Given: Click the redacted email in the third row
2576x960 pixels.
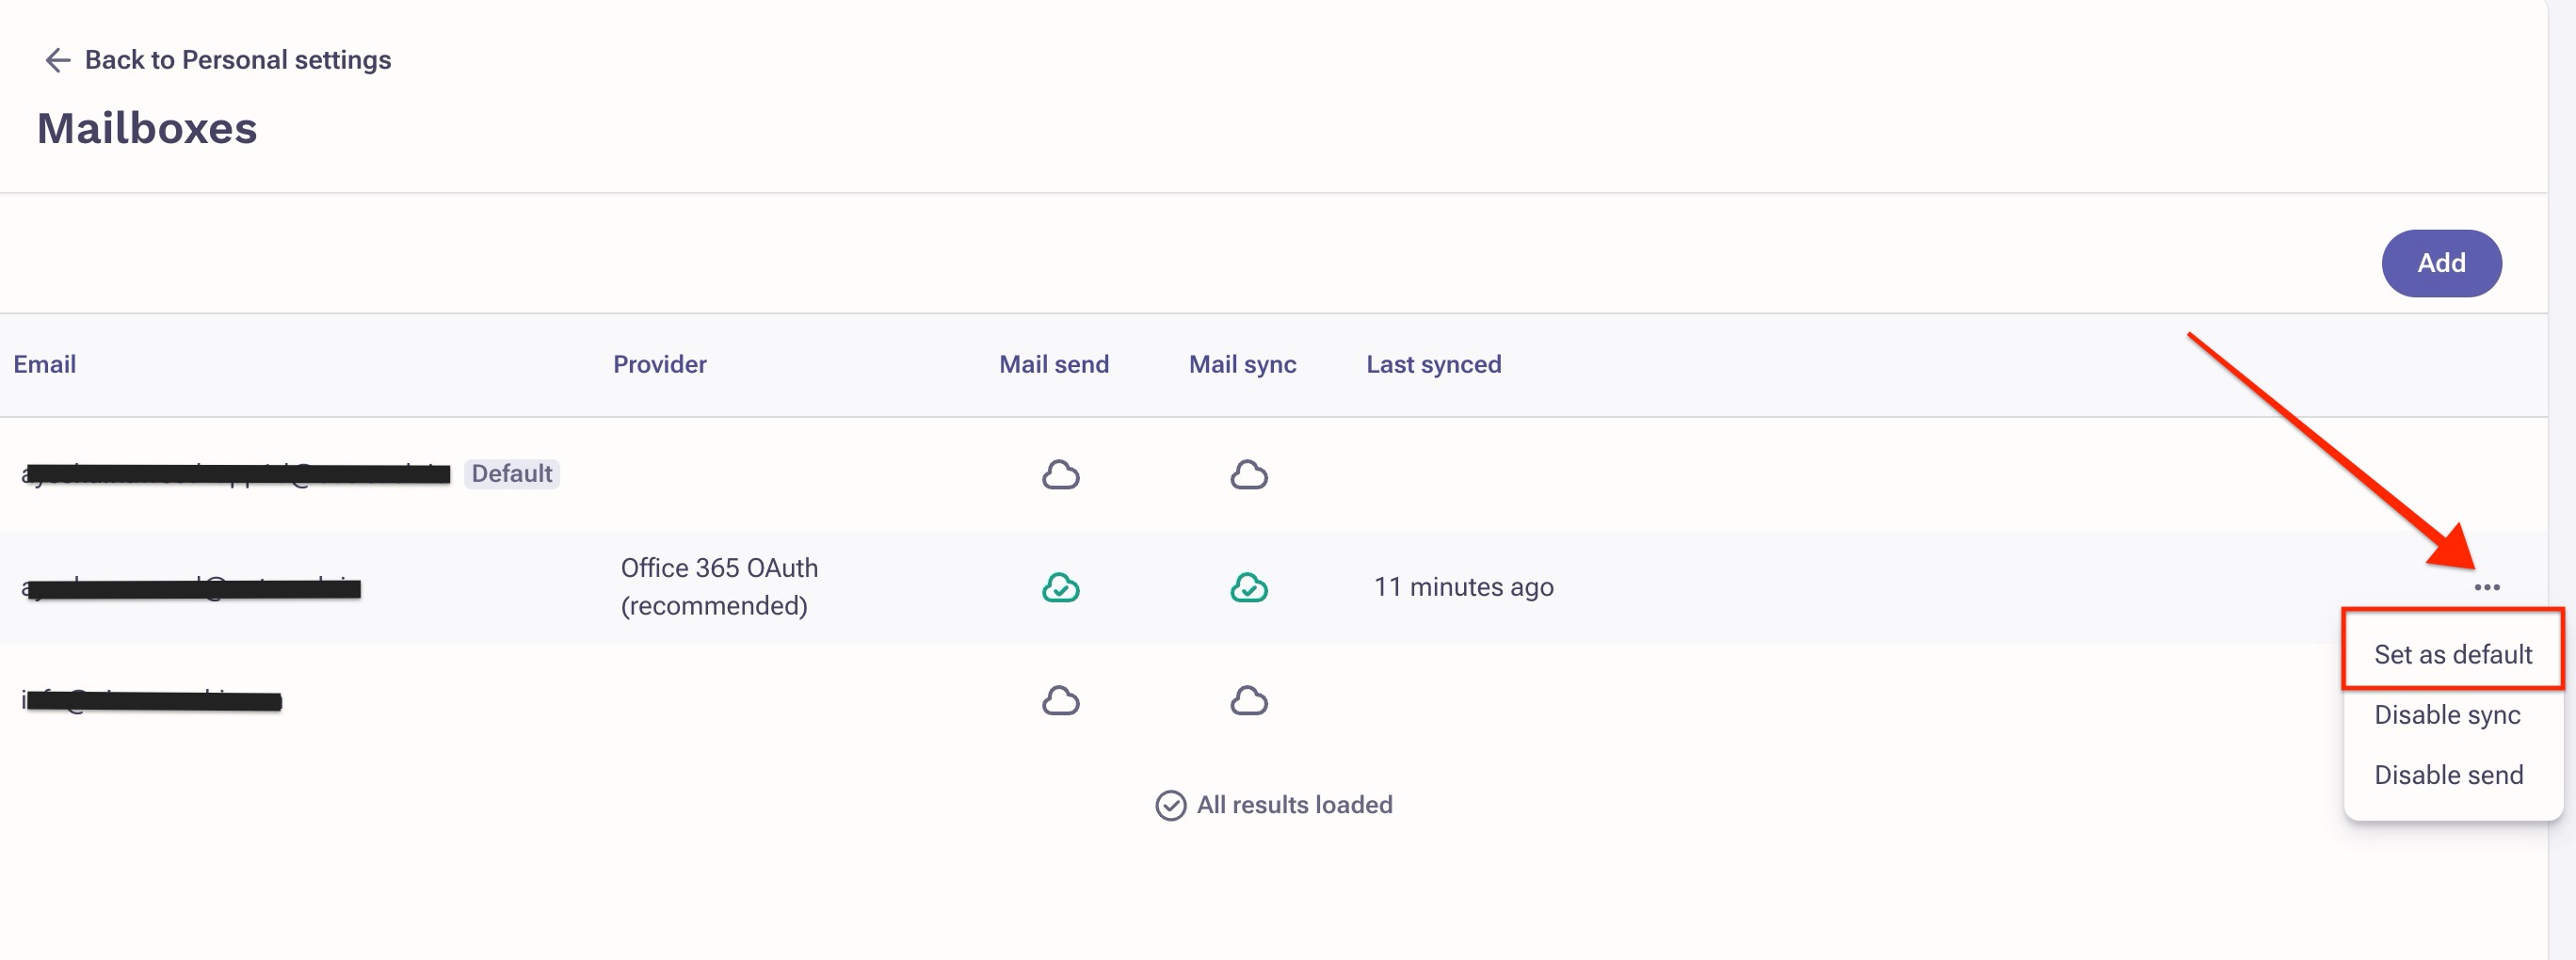Looking at the screenshot, I should (151, 700).
